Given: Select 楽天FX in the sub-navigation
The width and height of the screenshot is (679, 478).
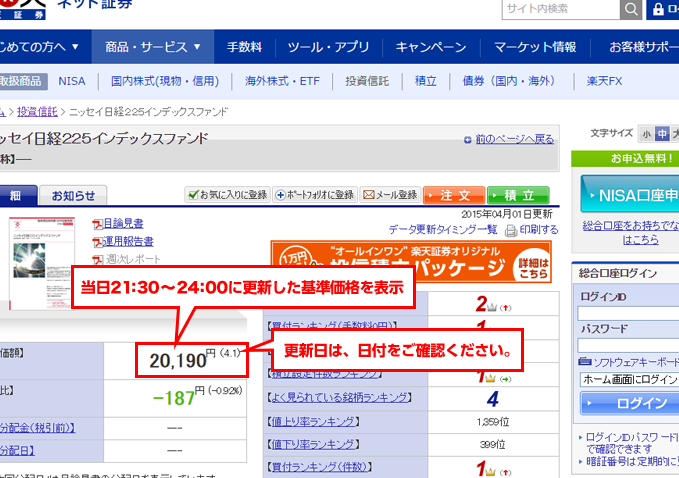Looking at the screenshot, I should click(605, 81).
